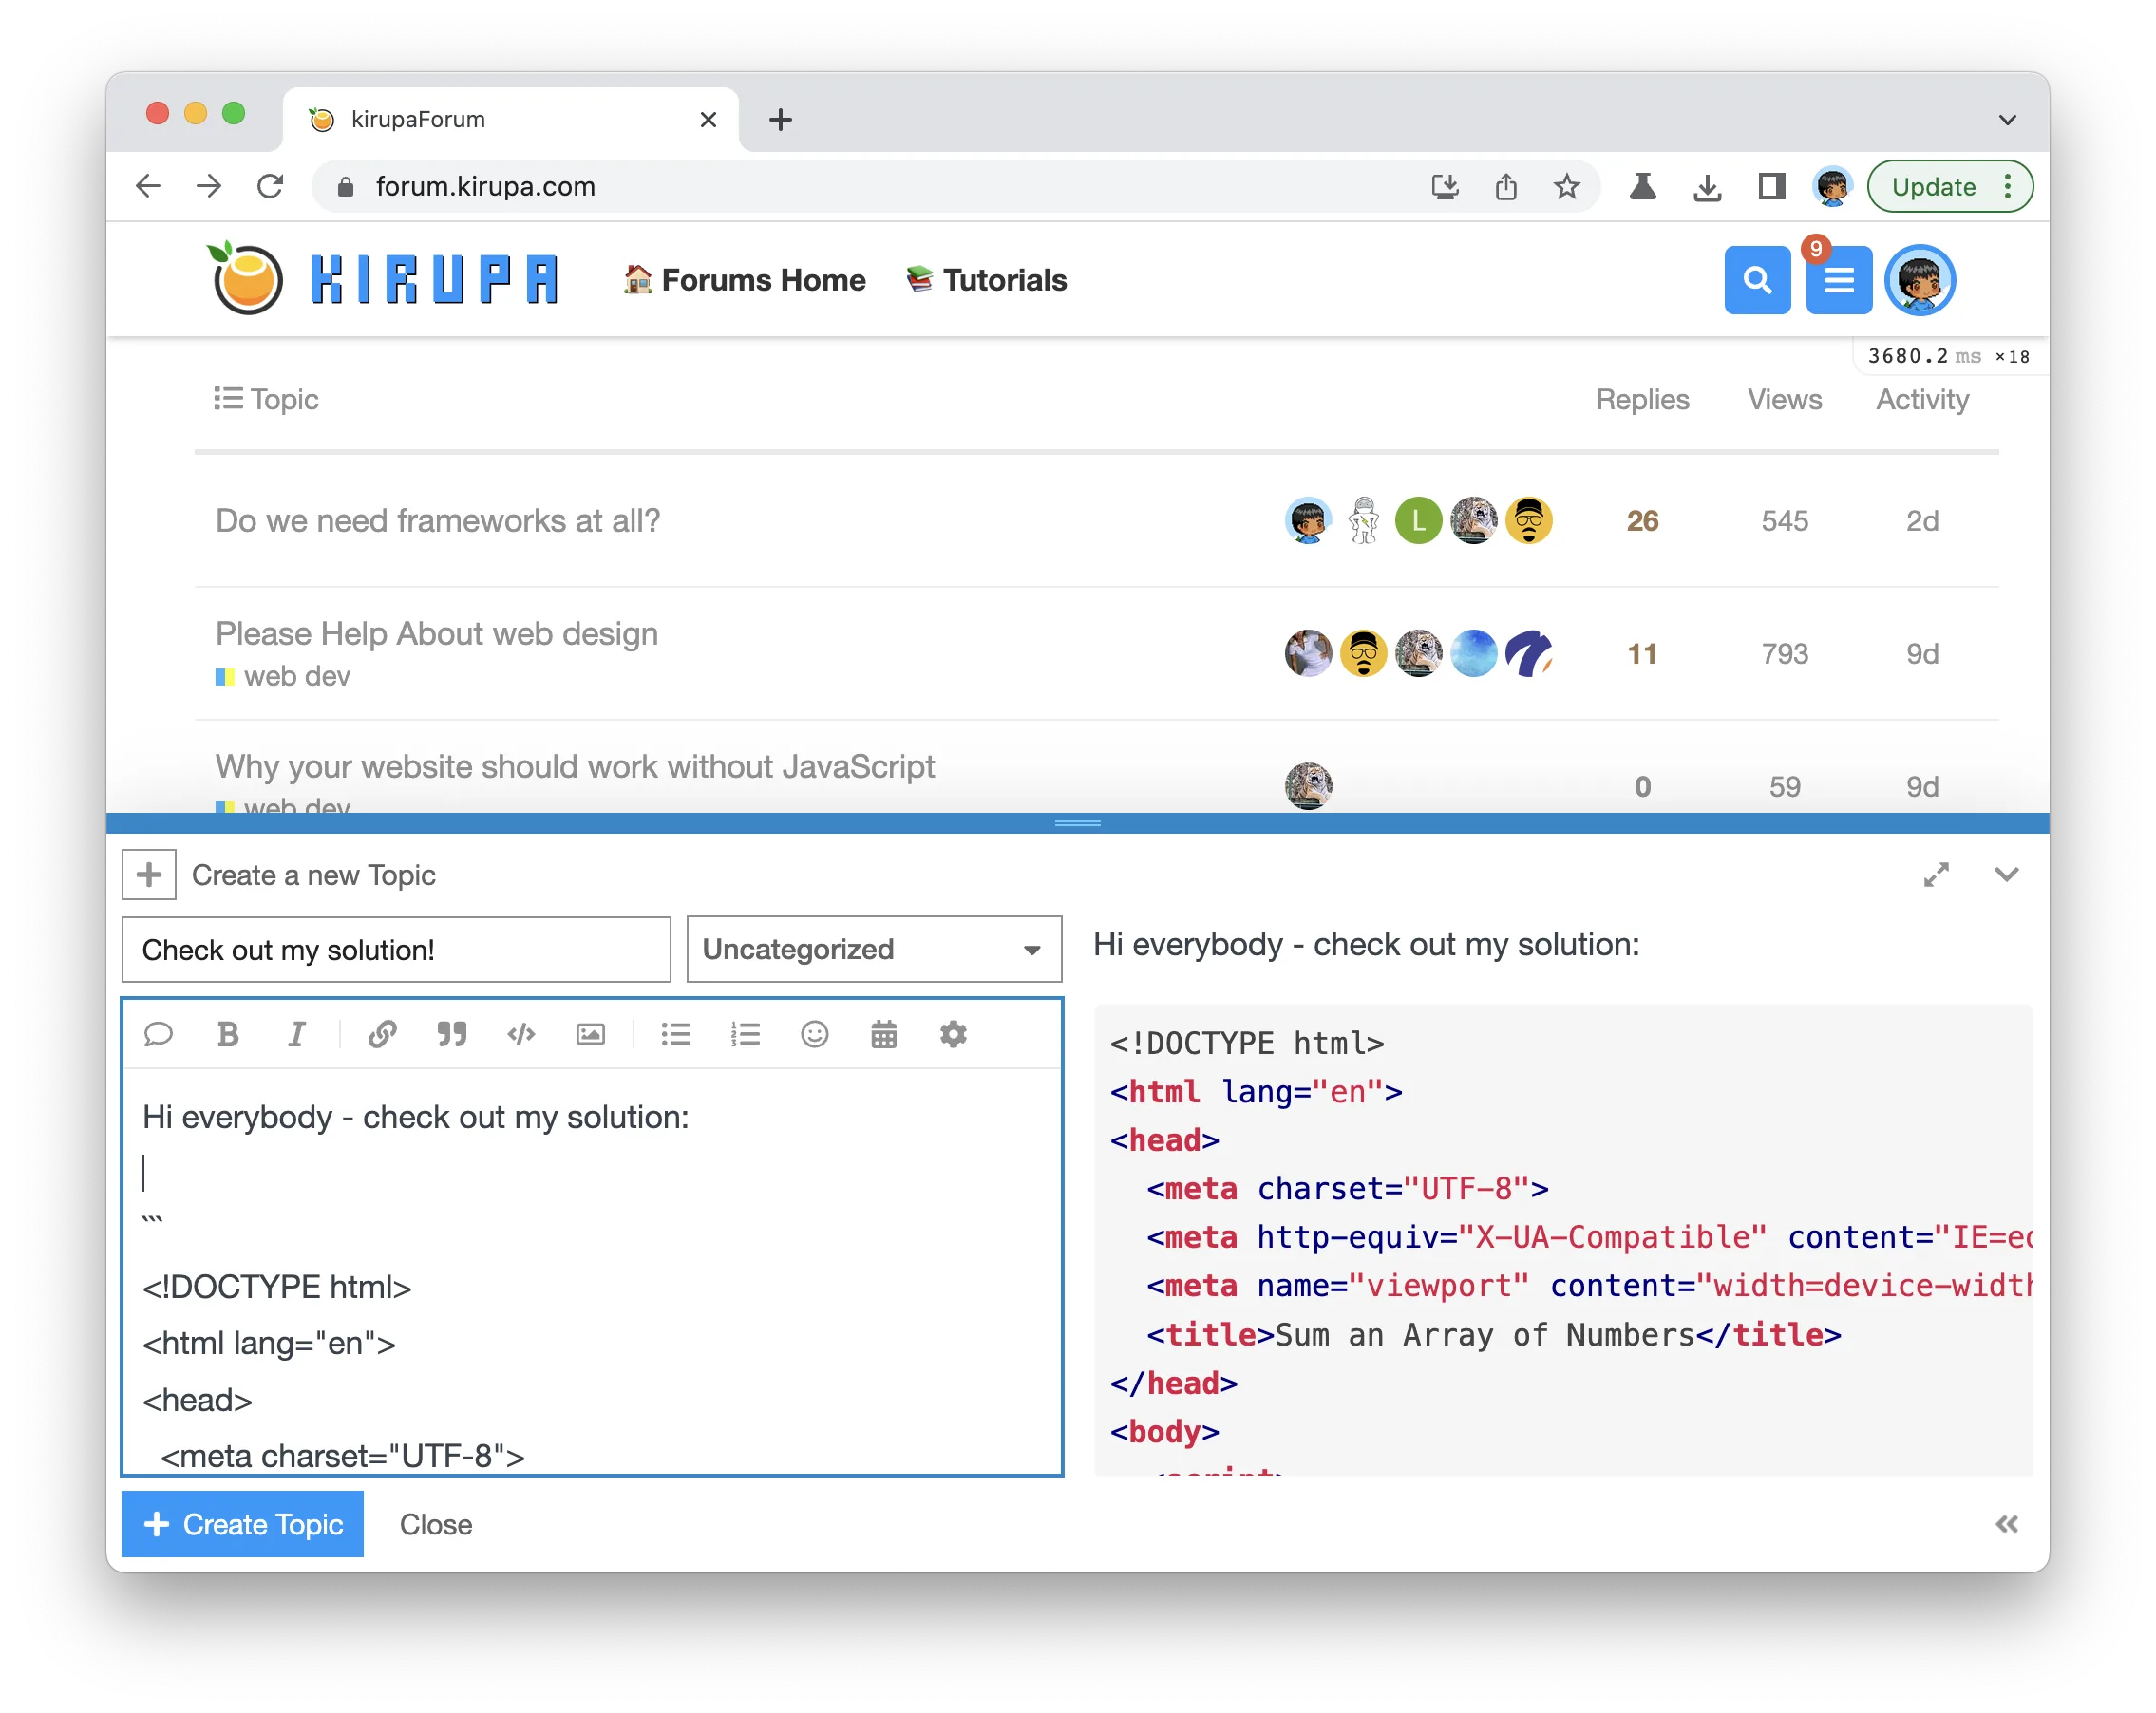Click the Kirupa logo
Viewport: 2156px width, 1713px height.
coord(383,279)
